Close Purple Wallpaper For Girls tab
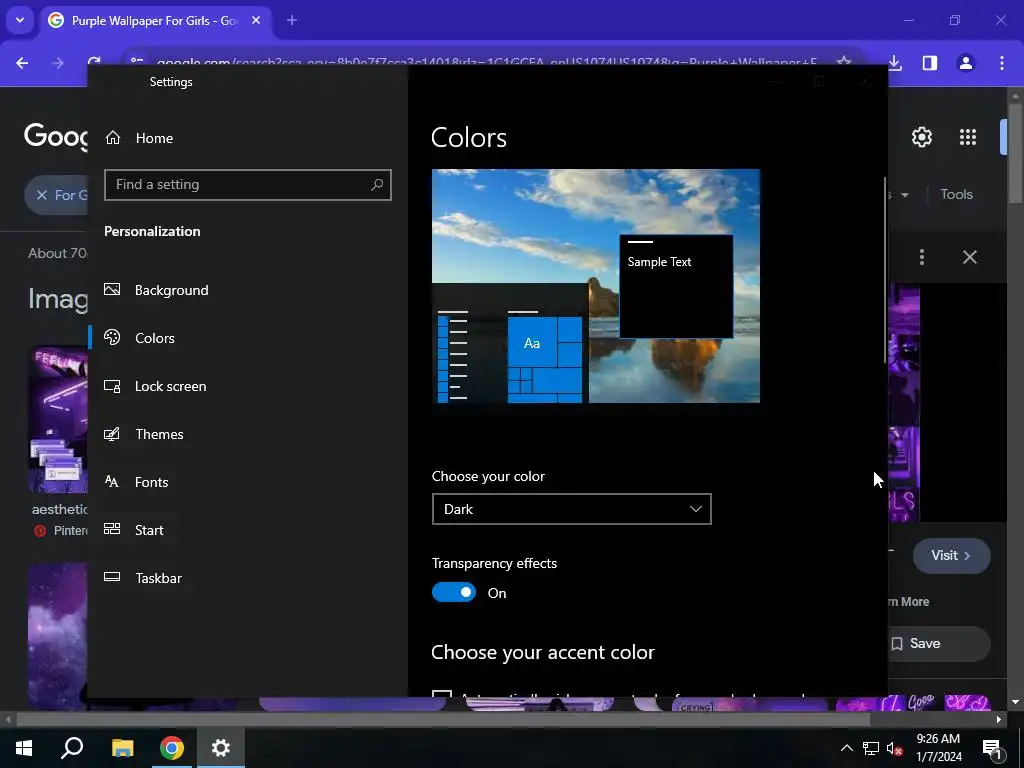Screen dimensions: 1024x768 pyautogui.click(x=256, y=20)
